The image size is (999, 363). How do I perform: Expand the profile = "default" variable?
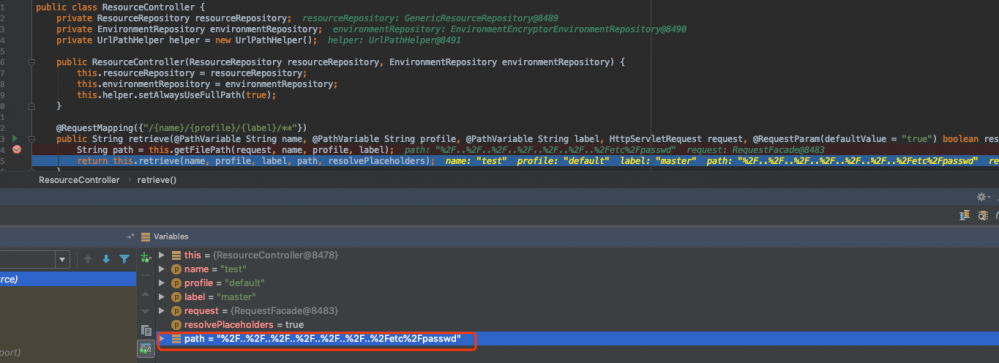point(161,283)
